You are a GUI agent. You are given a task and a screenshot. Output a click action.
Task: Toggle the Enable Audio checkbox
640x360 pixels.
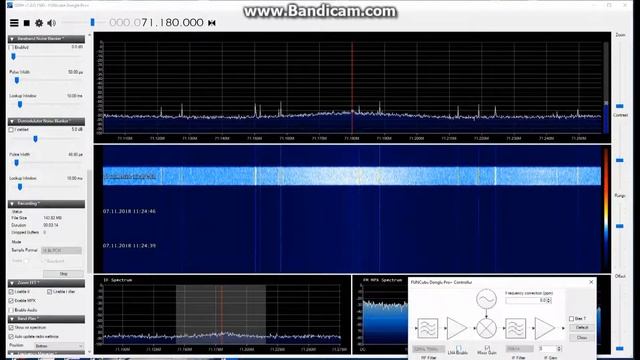pyautogui.click(x=11, y=310)
